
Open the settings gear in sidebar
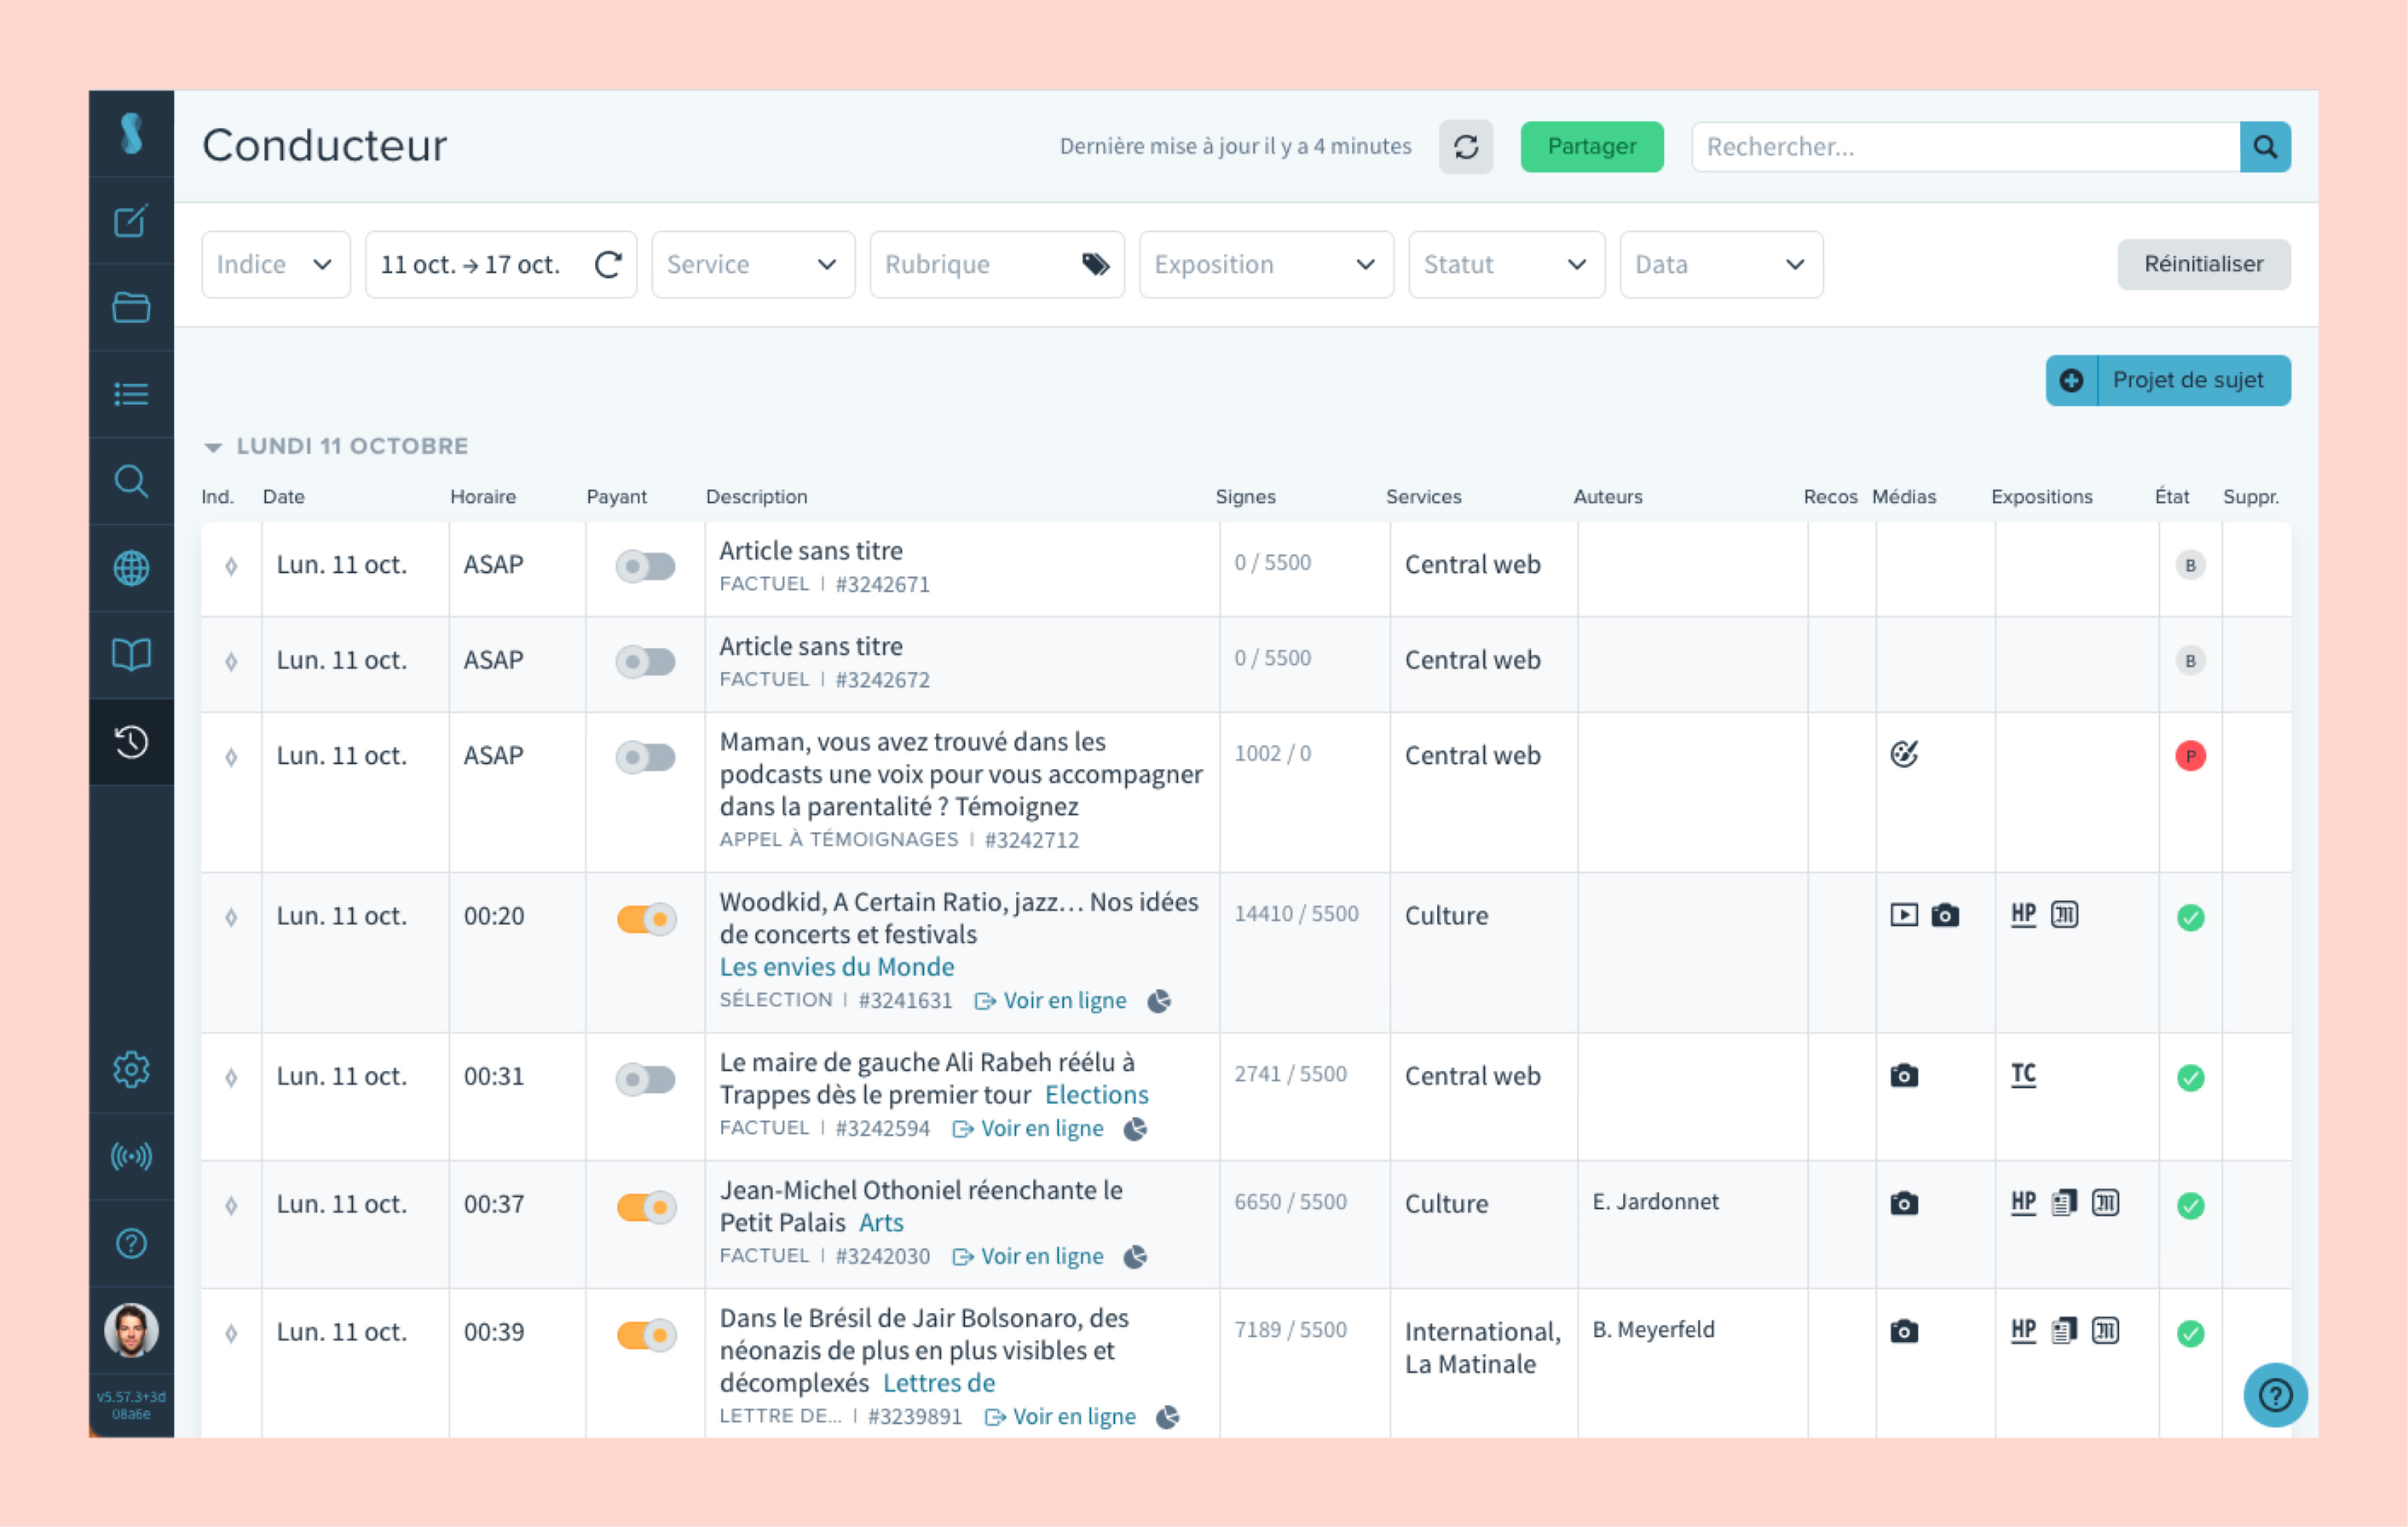131,1069
